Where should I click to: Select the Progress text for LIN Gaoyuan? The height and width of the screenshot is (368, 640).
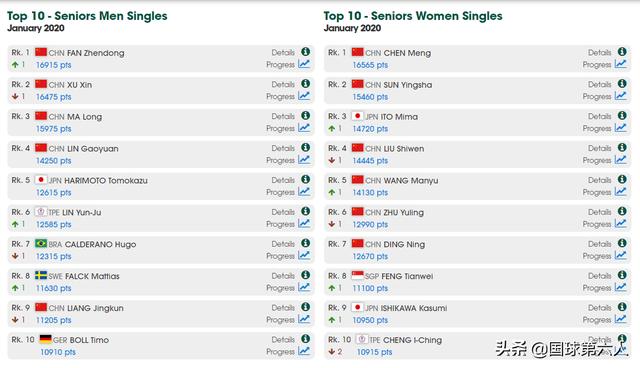(x=280, y=160)
